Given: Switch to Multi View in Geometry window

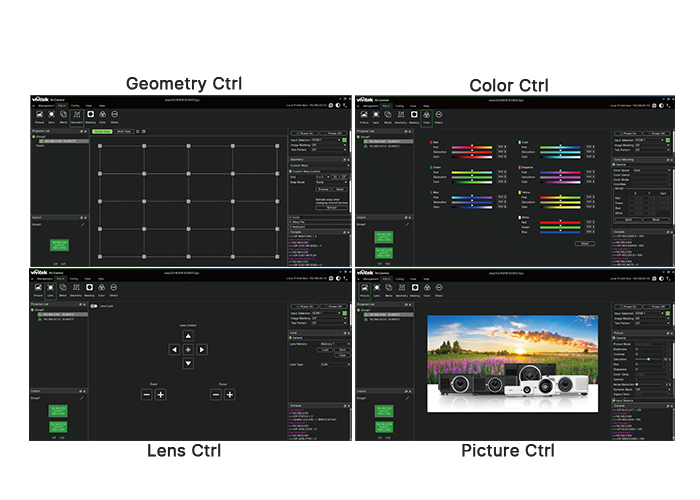Looking at the screenshot, I should pos(125,131).
